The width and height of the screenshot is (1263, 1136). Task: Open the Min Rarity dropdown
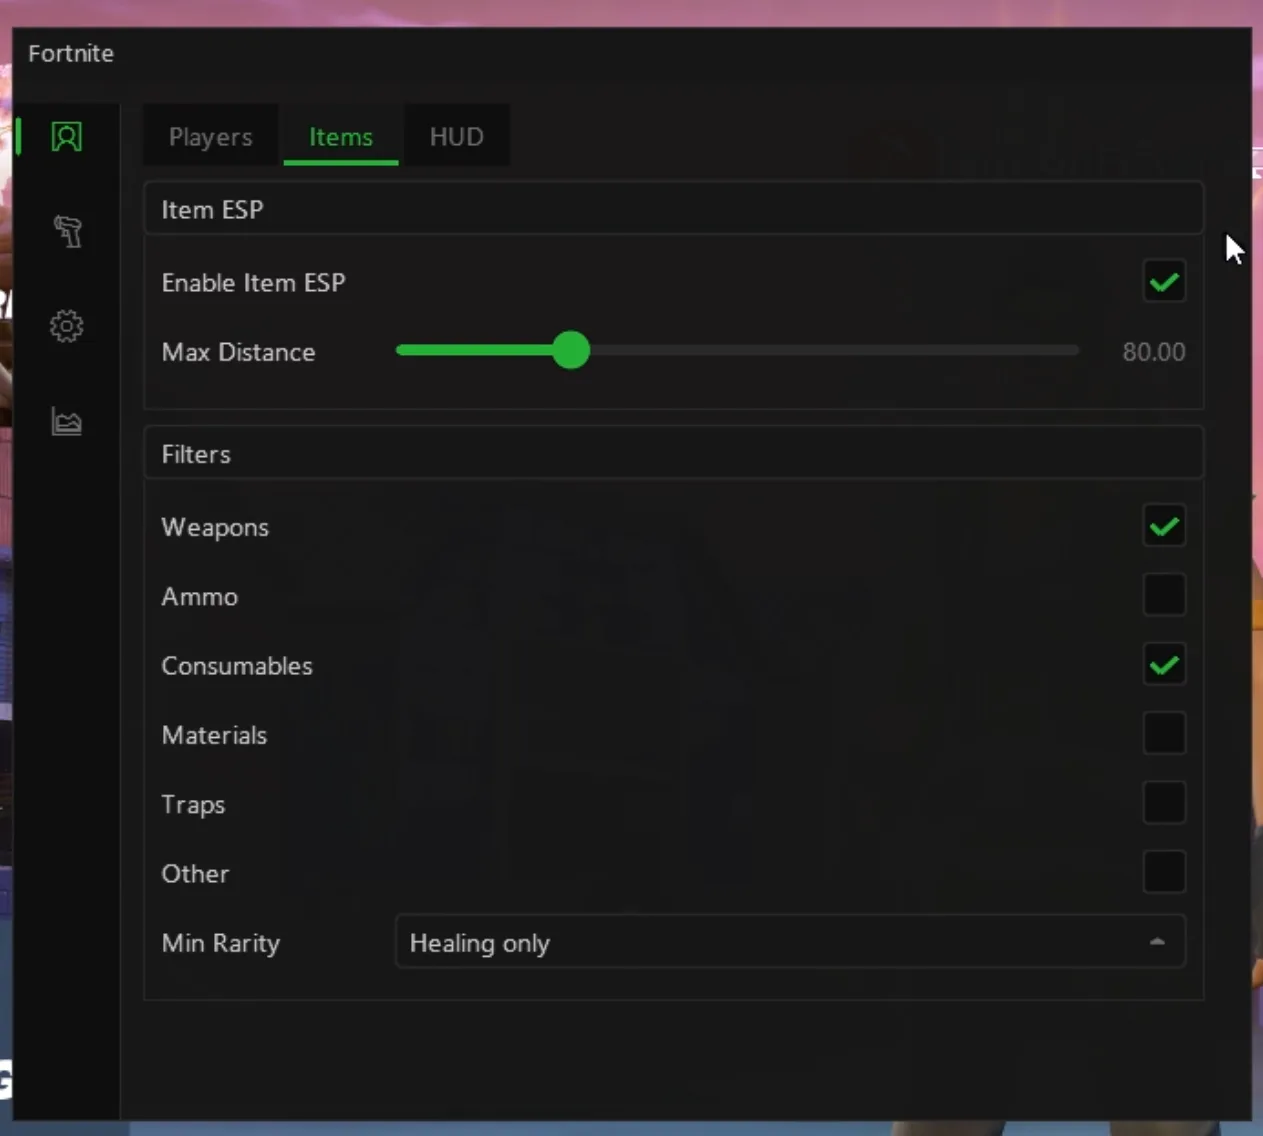tap(790, 942)
